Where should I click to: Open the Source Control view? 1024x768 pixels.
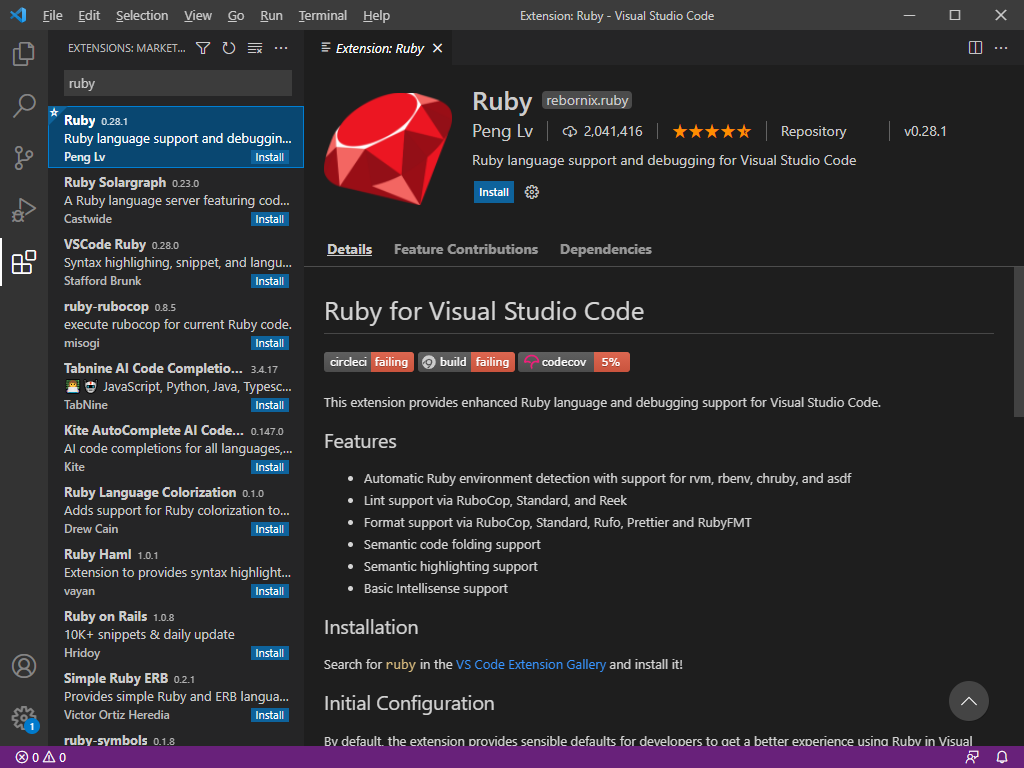(24, 157)
